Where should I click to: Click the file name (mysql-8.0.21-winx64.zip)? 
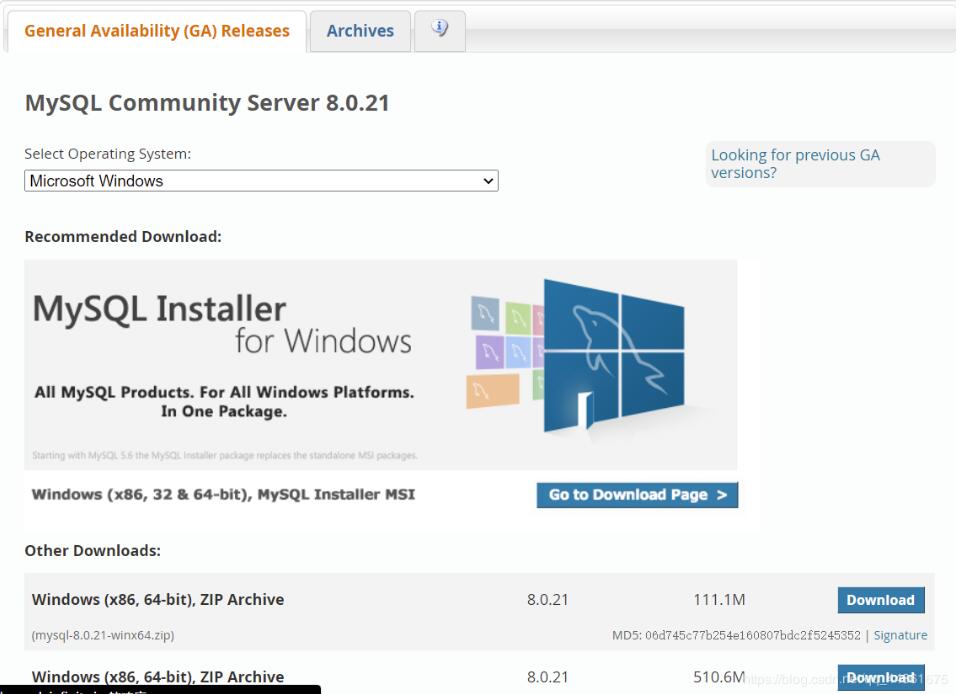click(103, 635)
